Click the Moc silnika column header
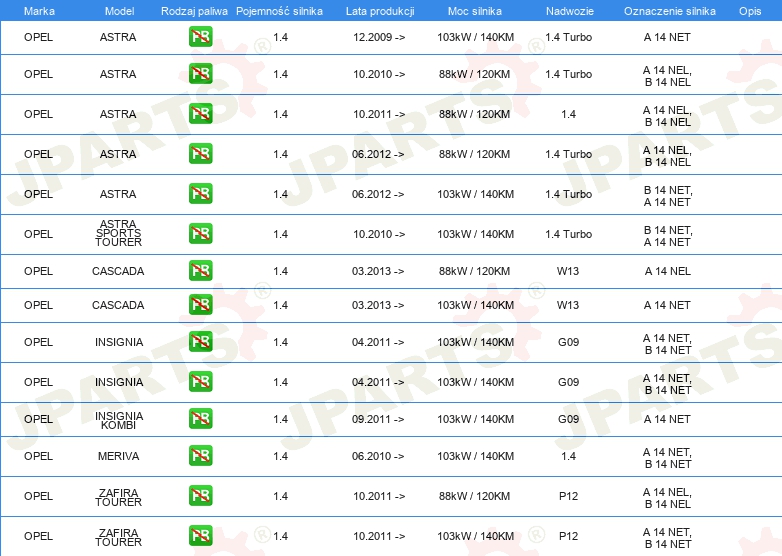This screenshot has width=782, height=556. 475,10
